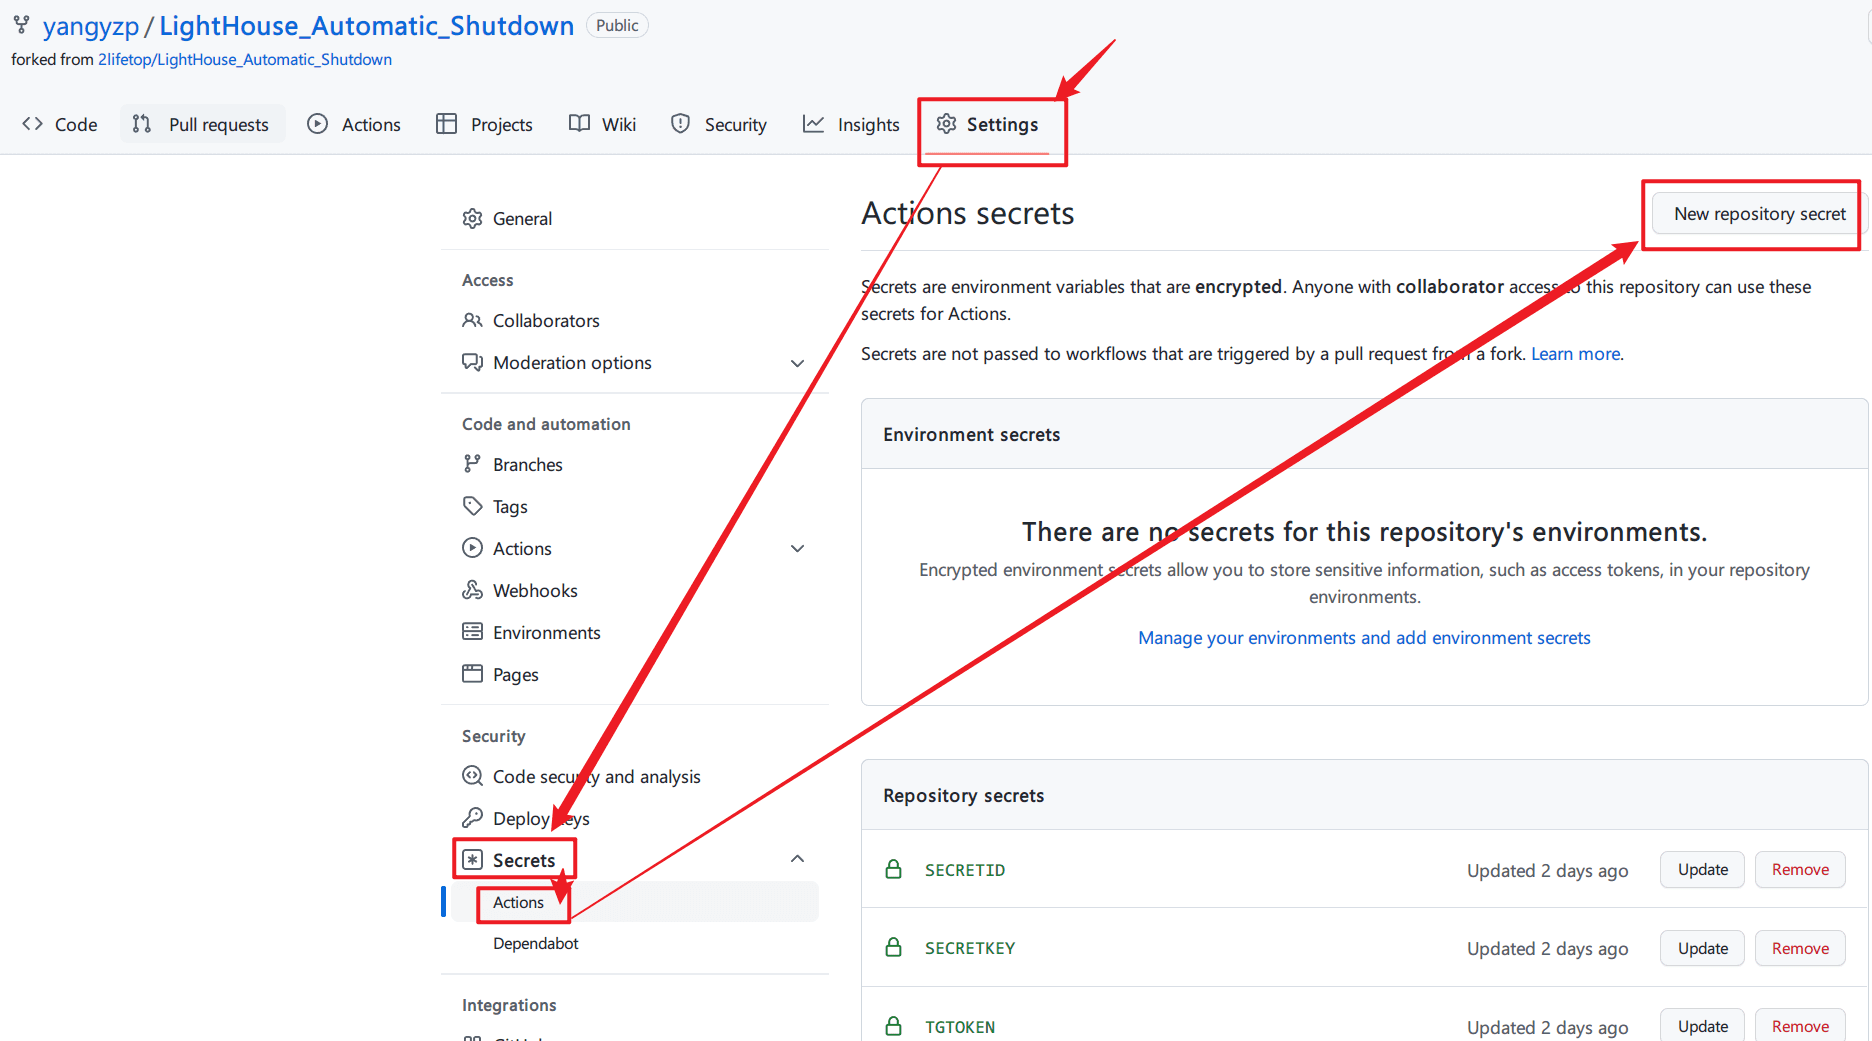Screen dimensions: 1872x1041
Task: Switch to the Projects tab
Action: 485,124
